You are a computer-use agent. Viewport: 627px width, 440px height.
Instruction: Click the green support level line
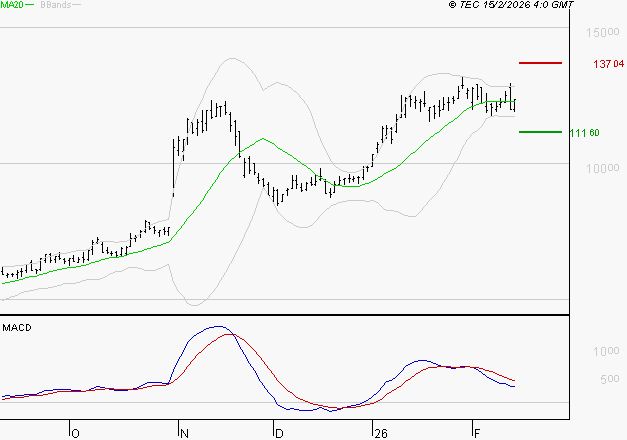tap(540, 132)
